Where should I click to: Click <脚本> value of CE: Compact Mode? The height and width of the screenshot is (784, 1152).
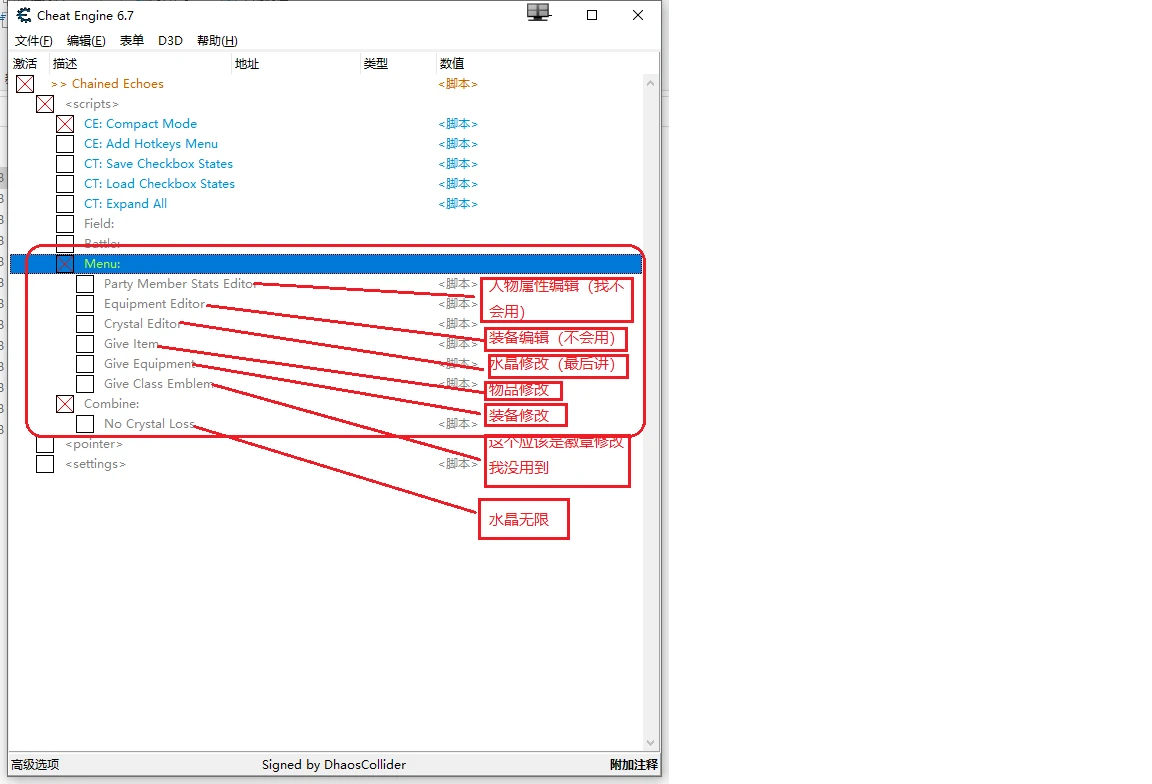(458, 123)
